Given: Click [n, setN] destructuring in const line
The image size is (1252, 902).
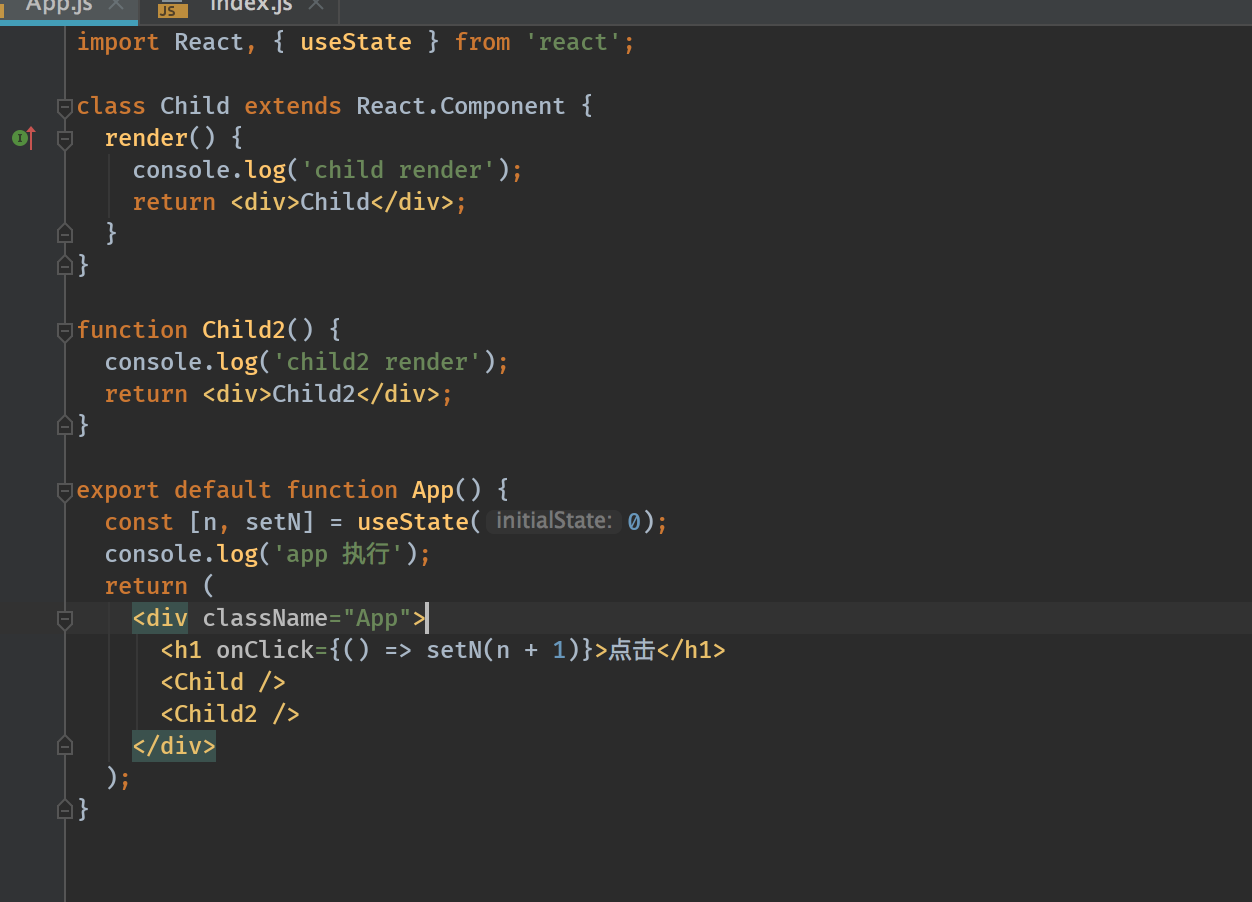Looking at the screenshot, I should (x=251, y=522).
